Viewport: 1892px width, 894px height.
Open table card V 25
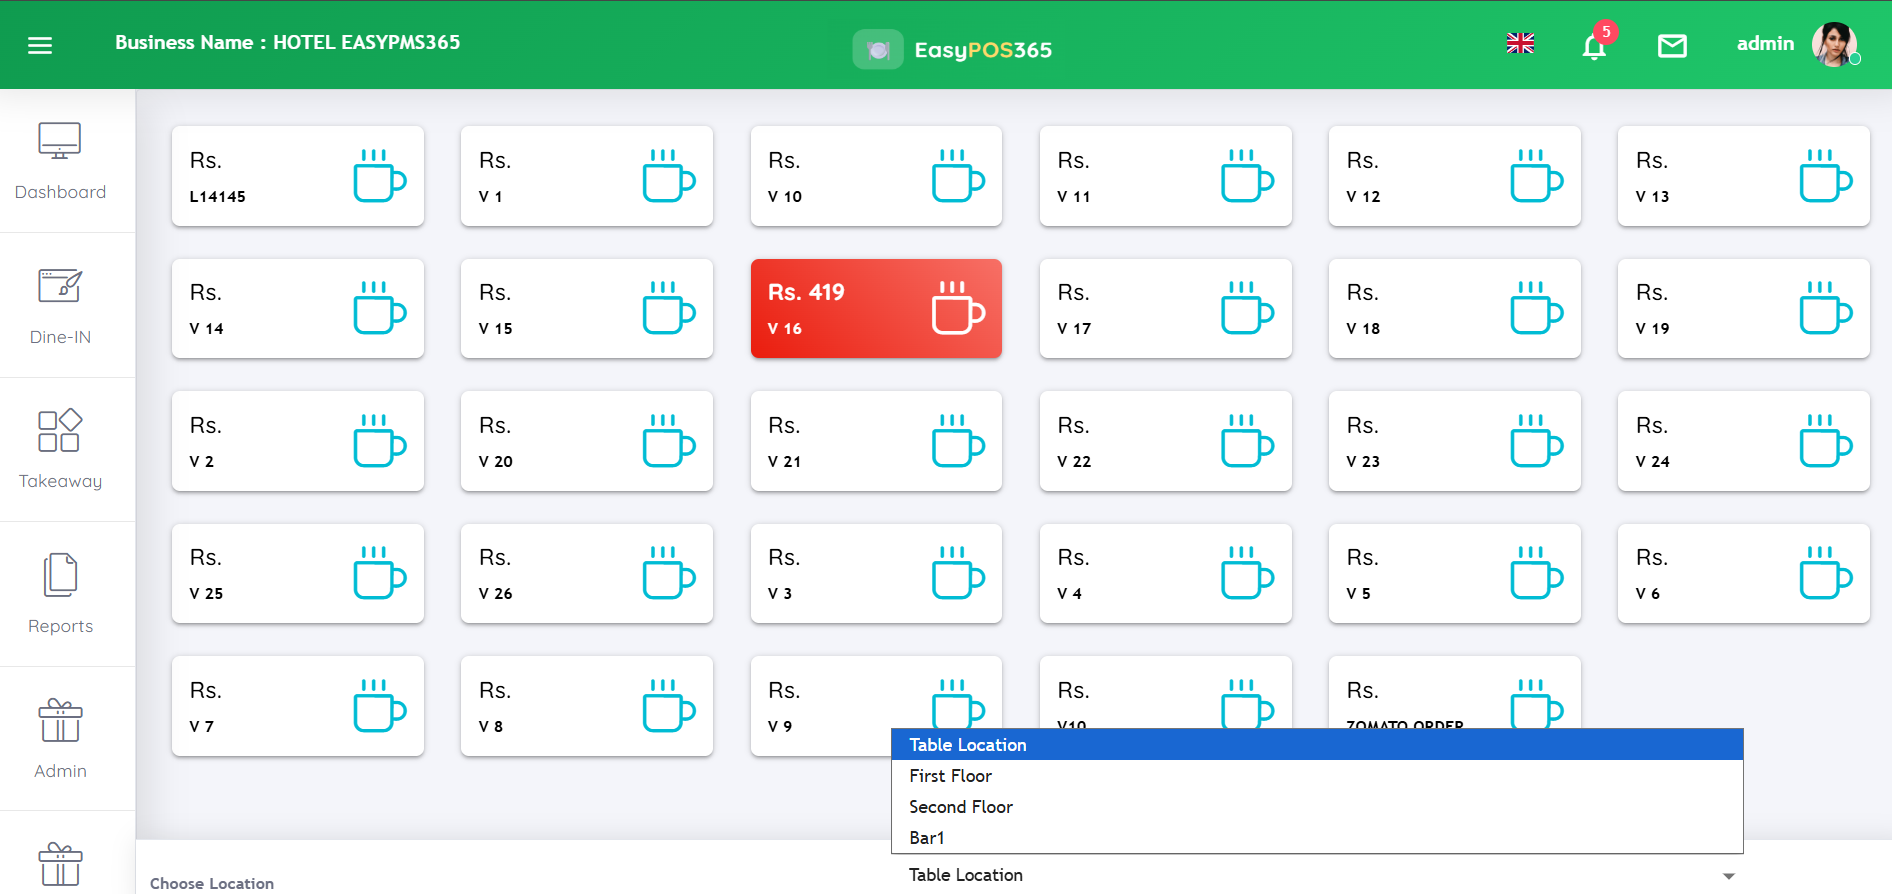click(x=298, y=574)
